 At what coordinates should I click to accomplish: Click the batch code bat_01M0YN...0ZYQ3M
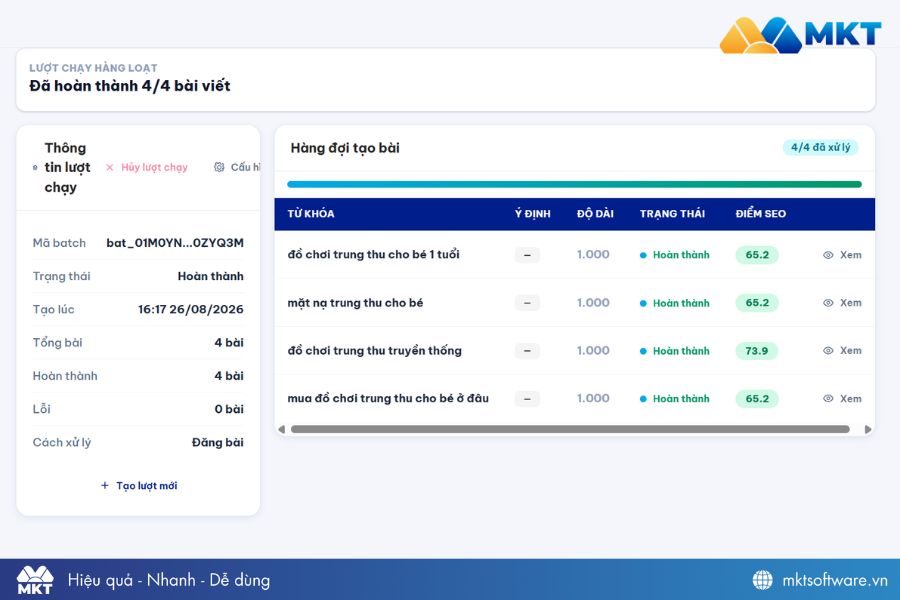175,243
